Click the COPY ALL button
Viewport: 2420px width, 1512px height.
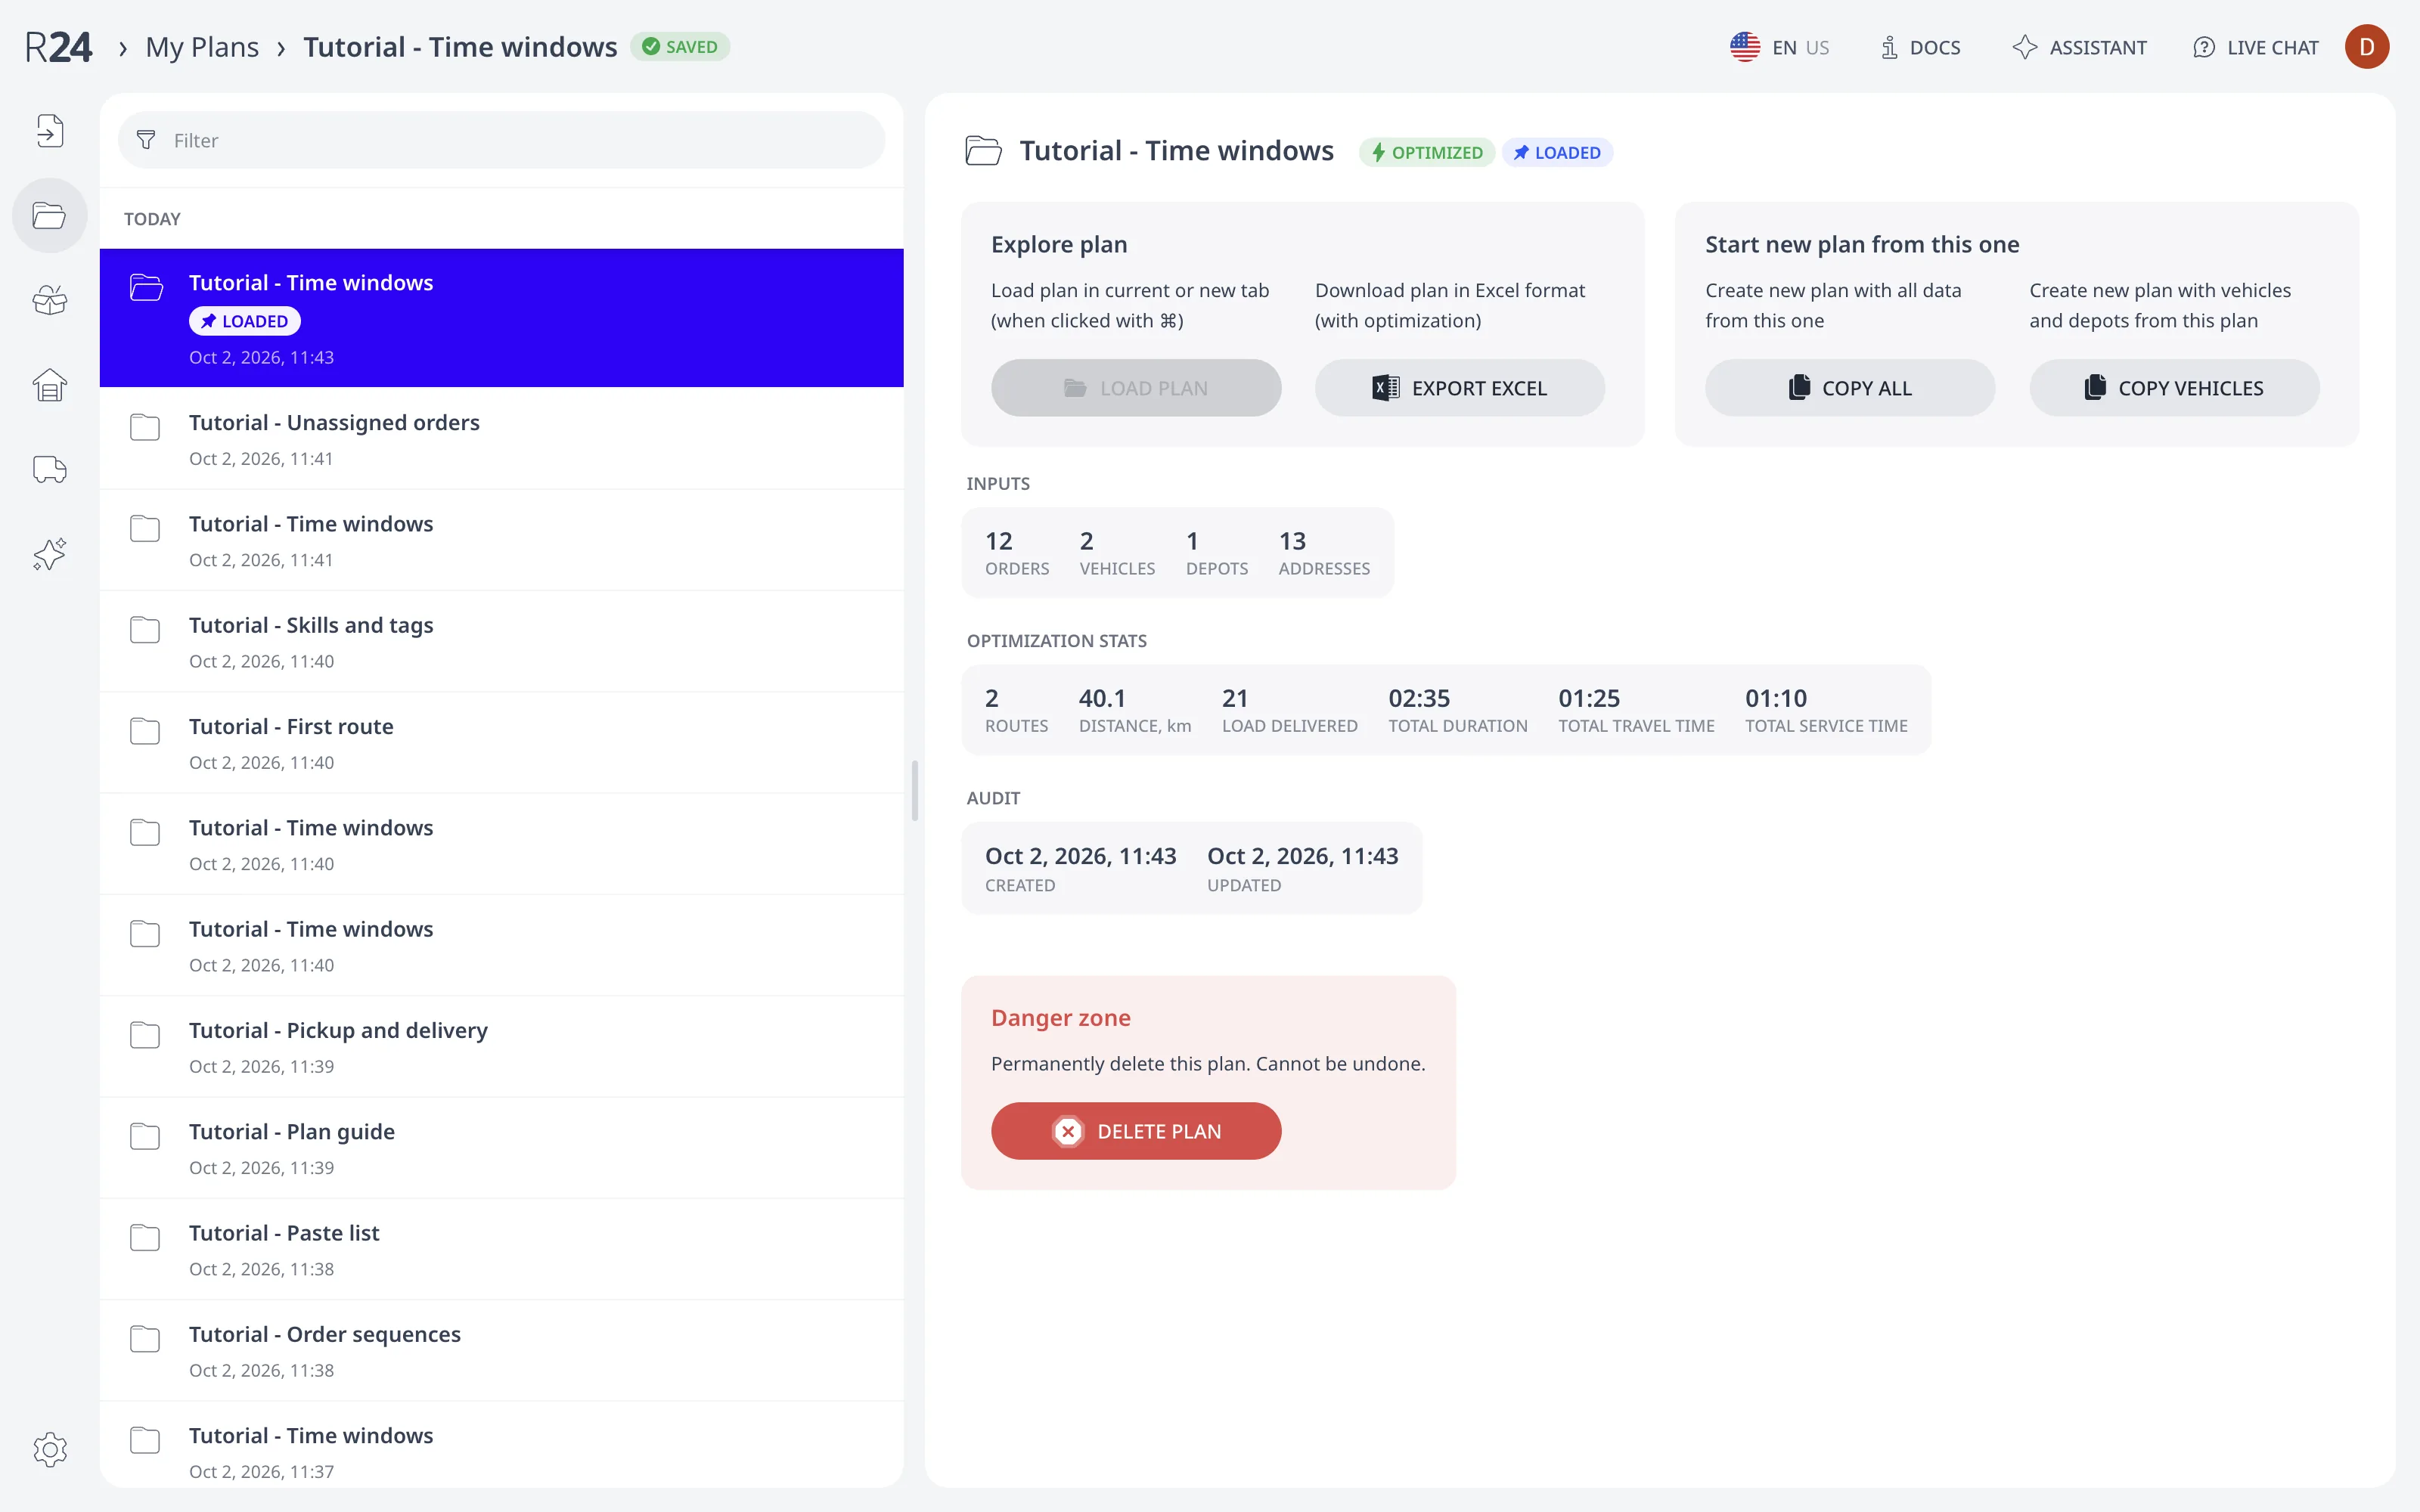(x=1849, y=388)
